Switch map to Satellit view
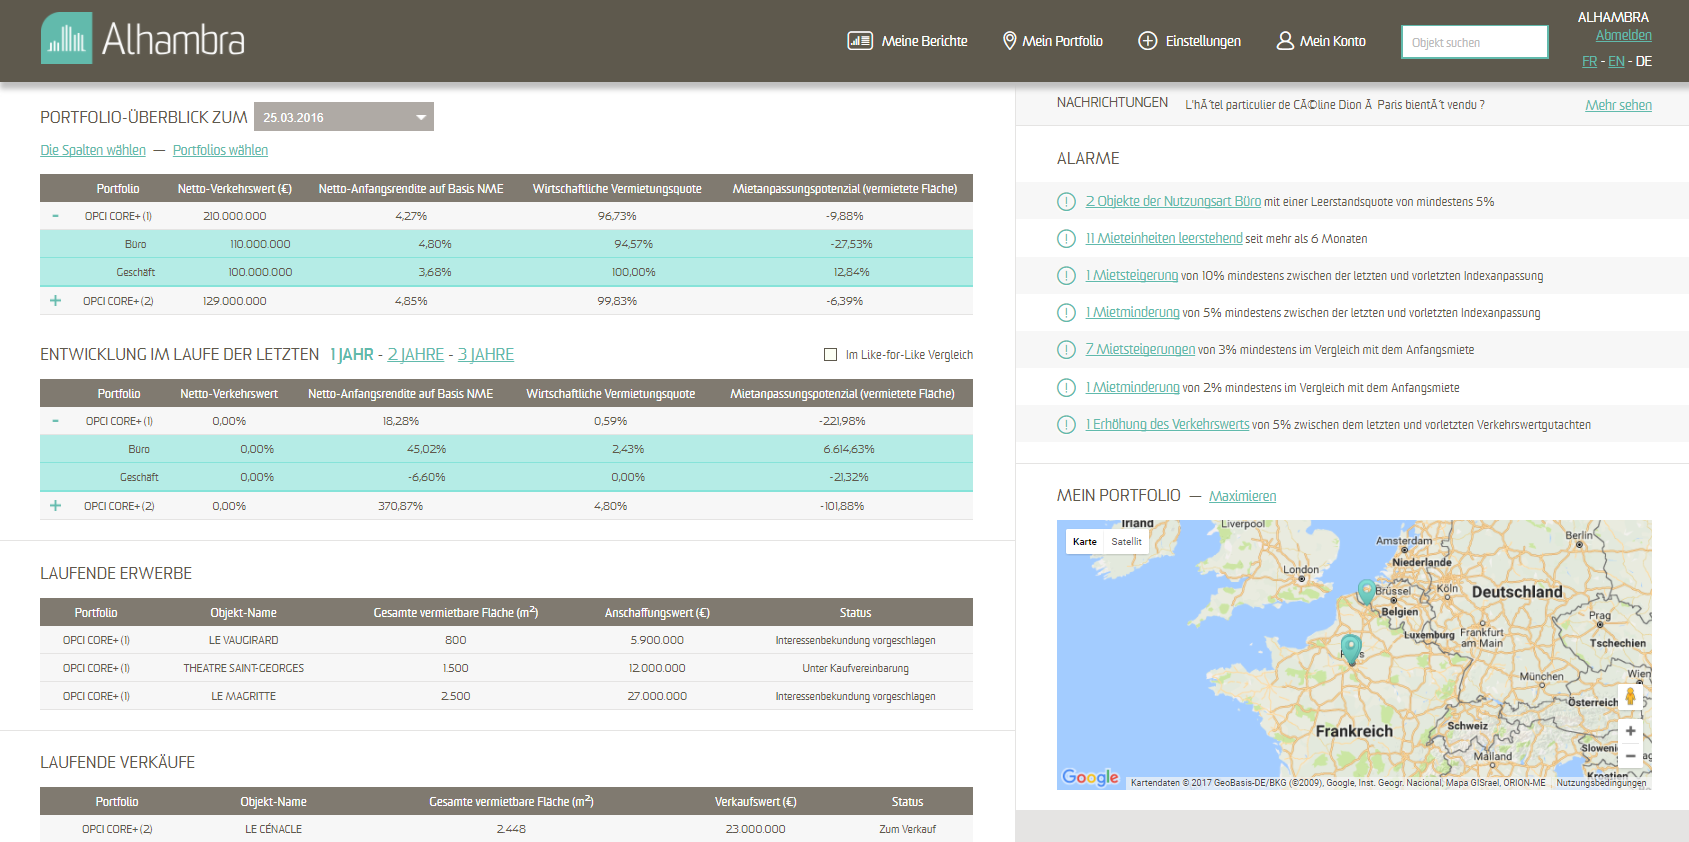This screenshot has width=1689, height=842. [x=1126, y=542]
